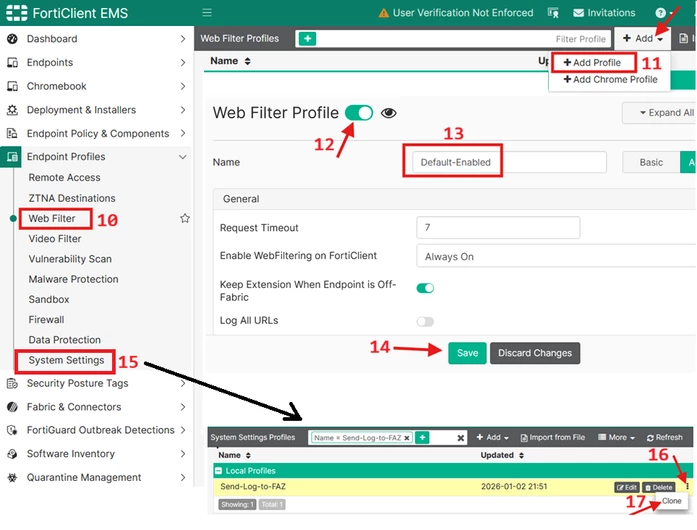Open System Settings in Endpoint Profiles
697x530 pixels.
66,360
